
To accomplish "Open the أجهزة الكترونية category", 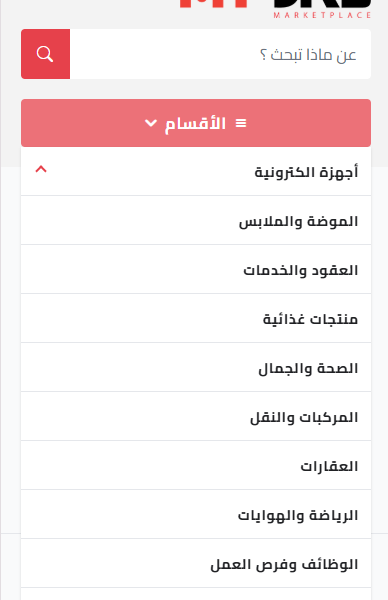I will tap(306, 172).
